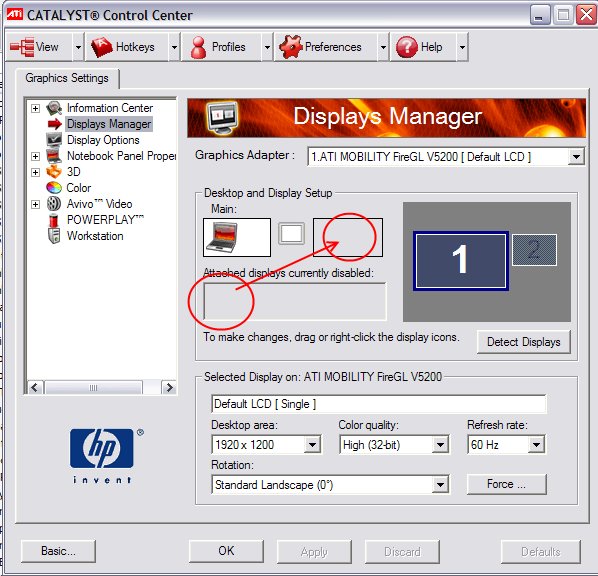Select the Graphics Settings tab
The image size is (598, 576).
pos(67,78)
